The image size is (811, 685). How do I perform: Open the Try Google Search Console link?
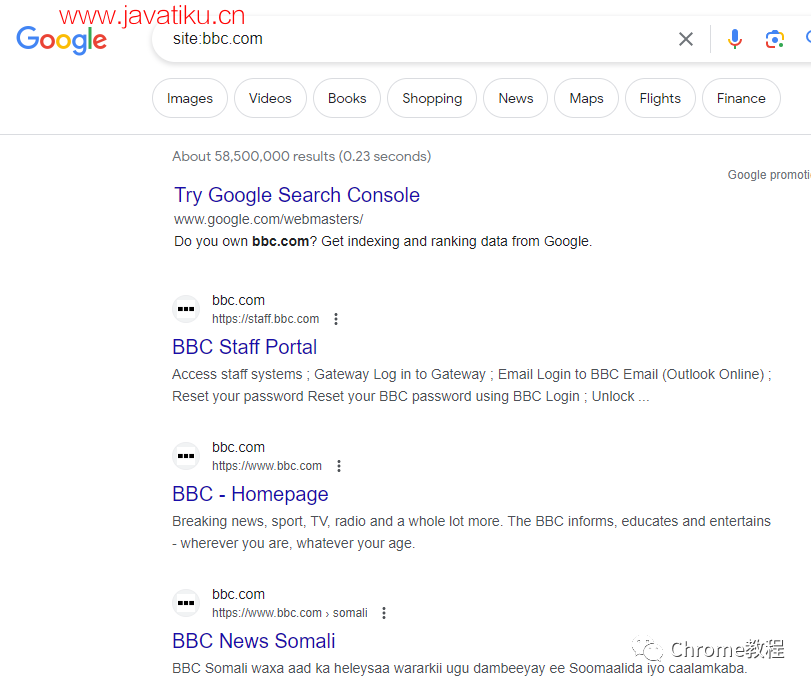[297, 195]
